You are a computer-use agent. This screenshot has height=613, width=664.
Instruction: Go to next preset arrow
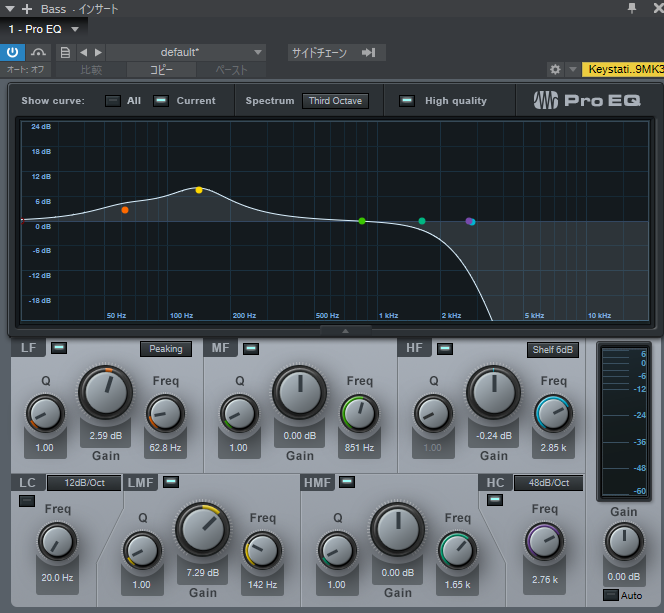(x=98, y=52)
